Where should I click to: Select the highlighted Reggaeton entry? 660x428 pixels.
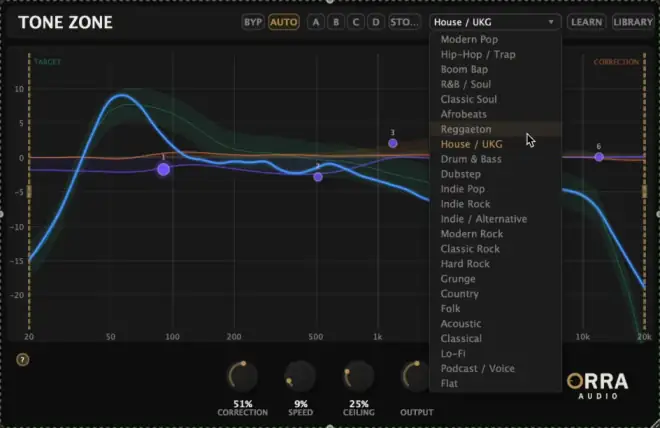[495, 129]
